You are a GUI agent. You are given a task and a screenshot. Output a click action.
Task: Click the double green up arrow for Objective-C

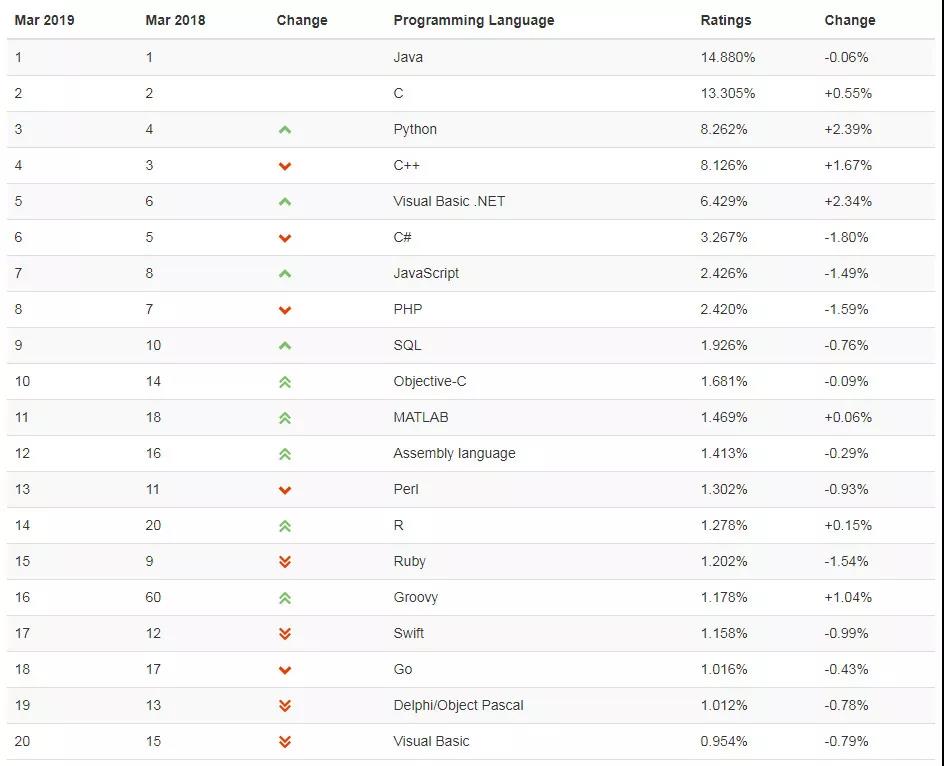point(285,382)
